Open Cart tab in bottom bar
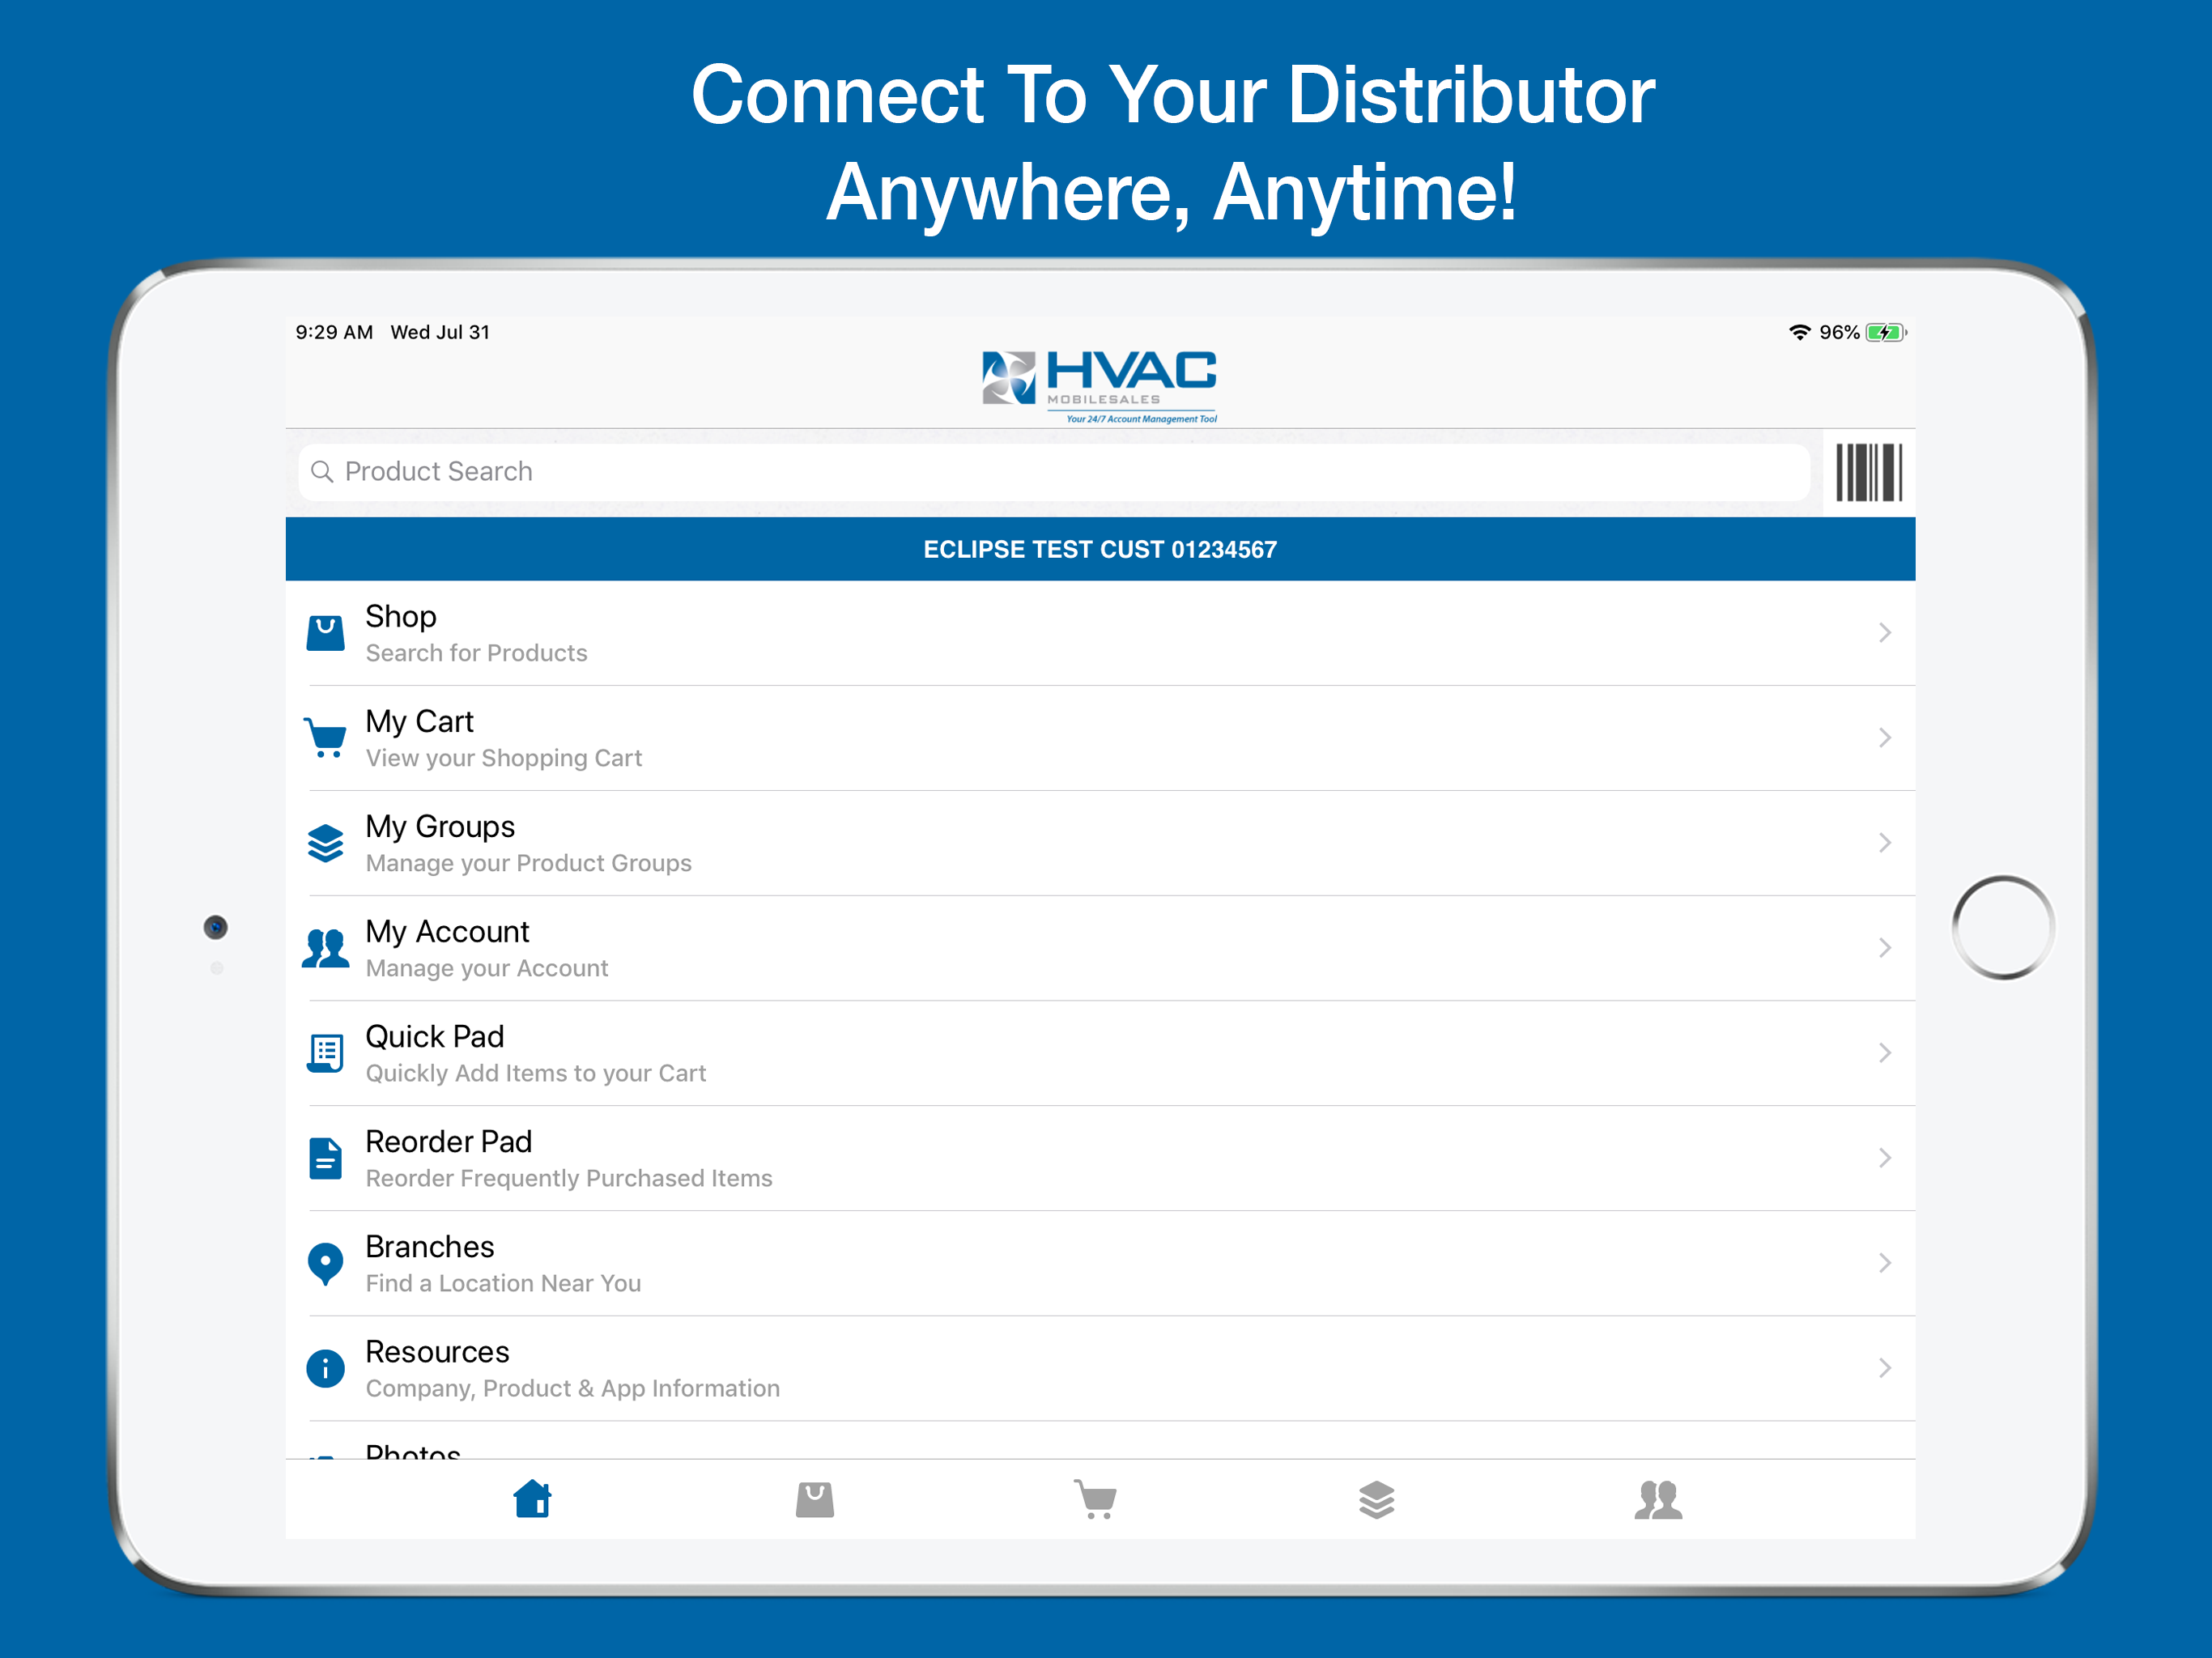The height and width of the screenshot is (1658, 2212). (1096, 1499)
